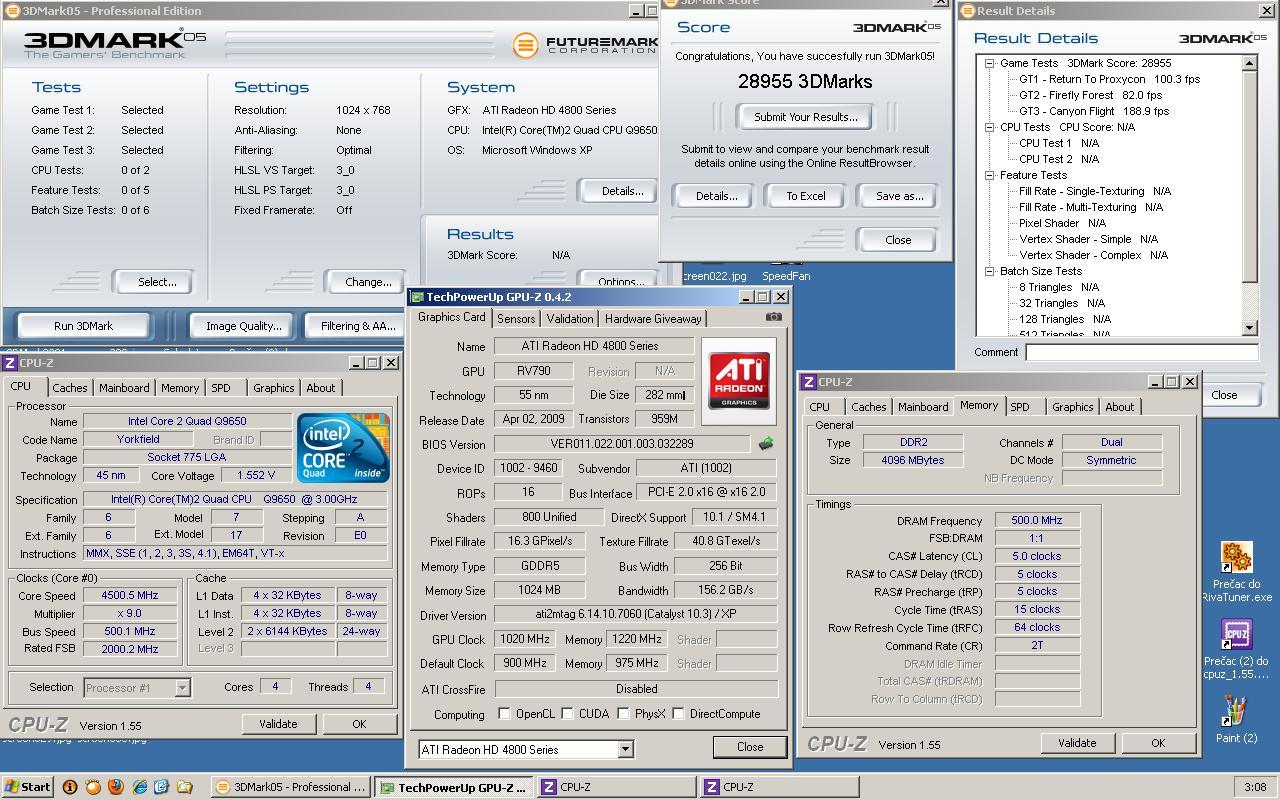Viewport: 1280px width, 800px height.
Task: Open the ATI Radeon HD 4800 Series dropdown
Action: pos(625,749)
